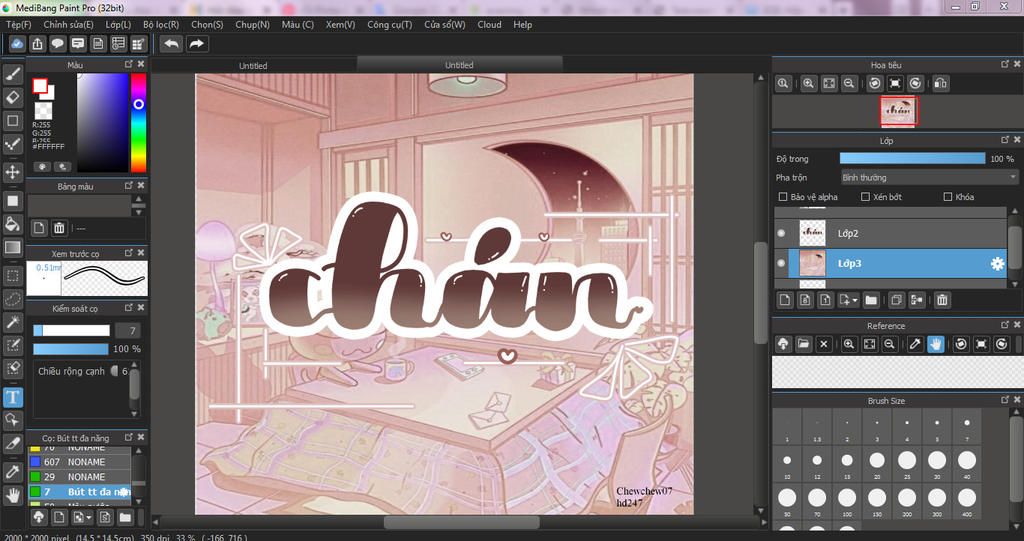Screen dimensions: 1024x541
Task: Float the Brush Size panel popout icon
Action: [x=1004, y=399]
